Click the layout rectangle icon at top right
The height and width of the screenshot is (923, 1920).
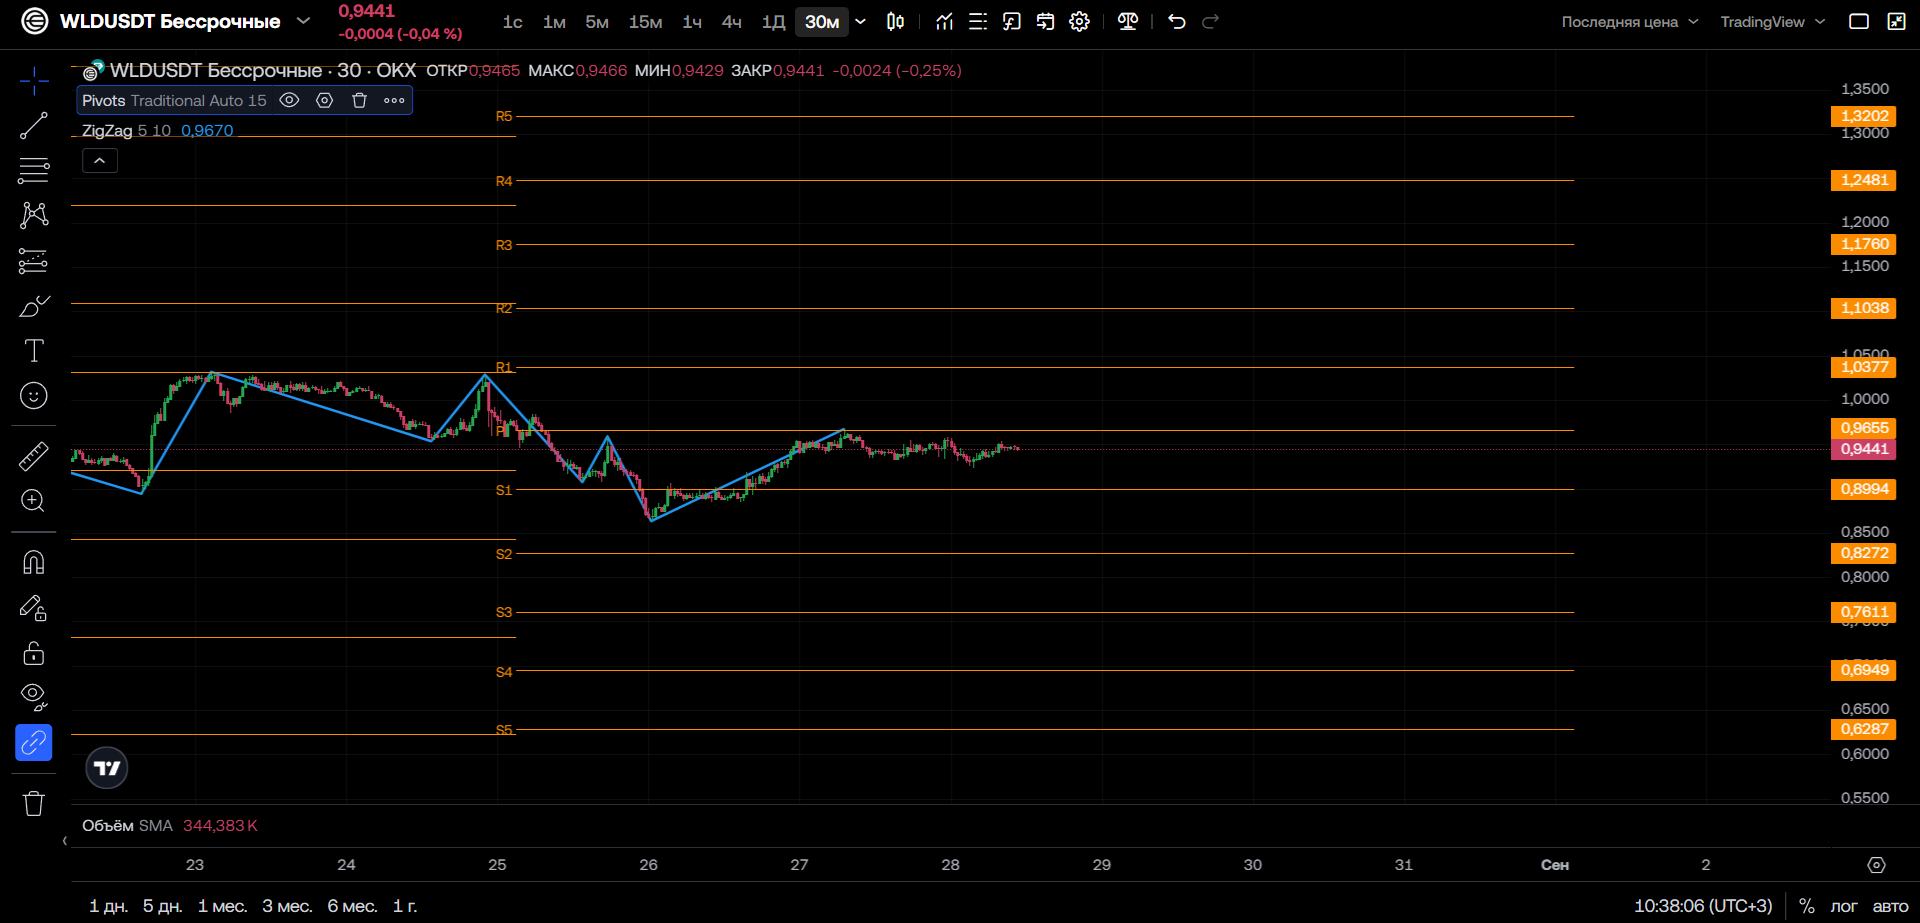pos(1859,22)
